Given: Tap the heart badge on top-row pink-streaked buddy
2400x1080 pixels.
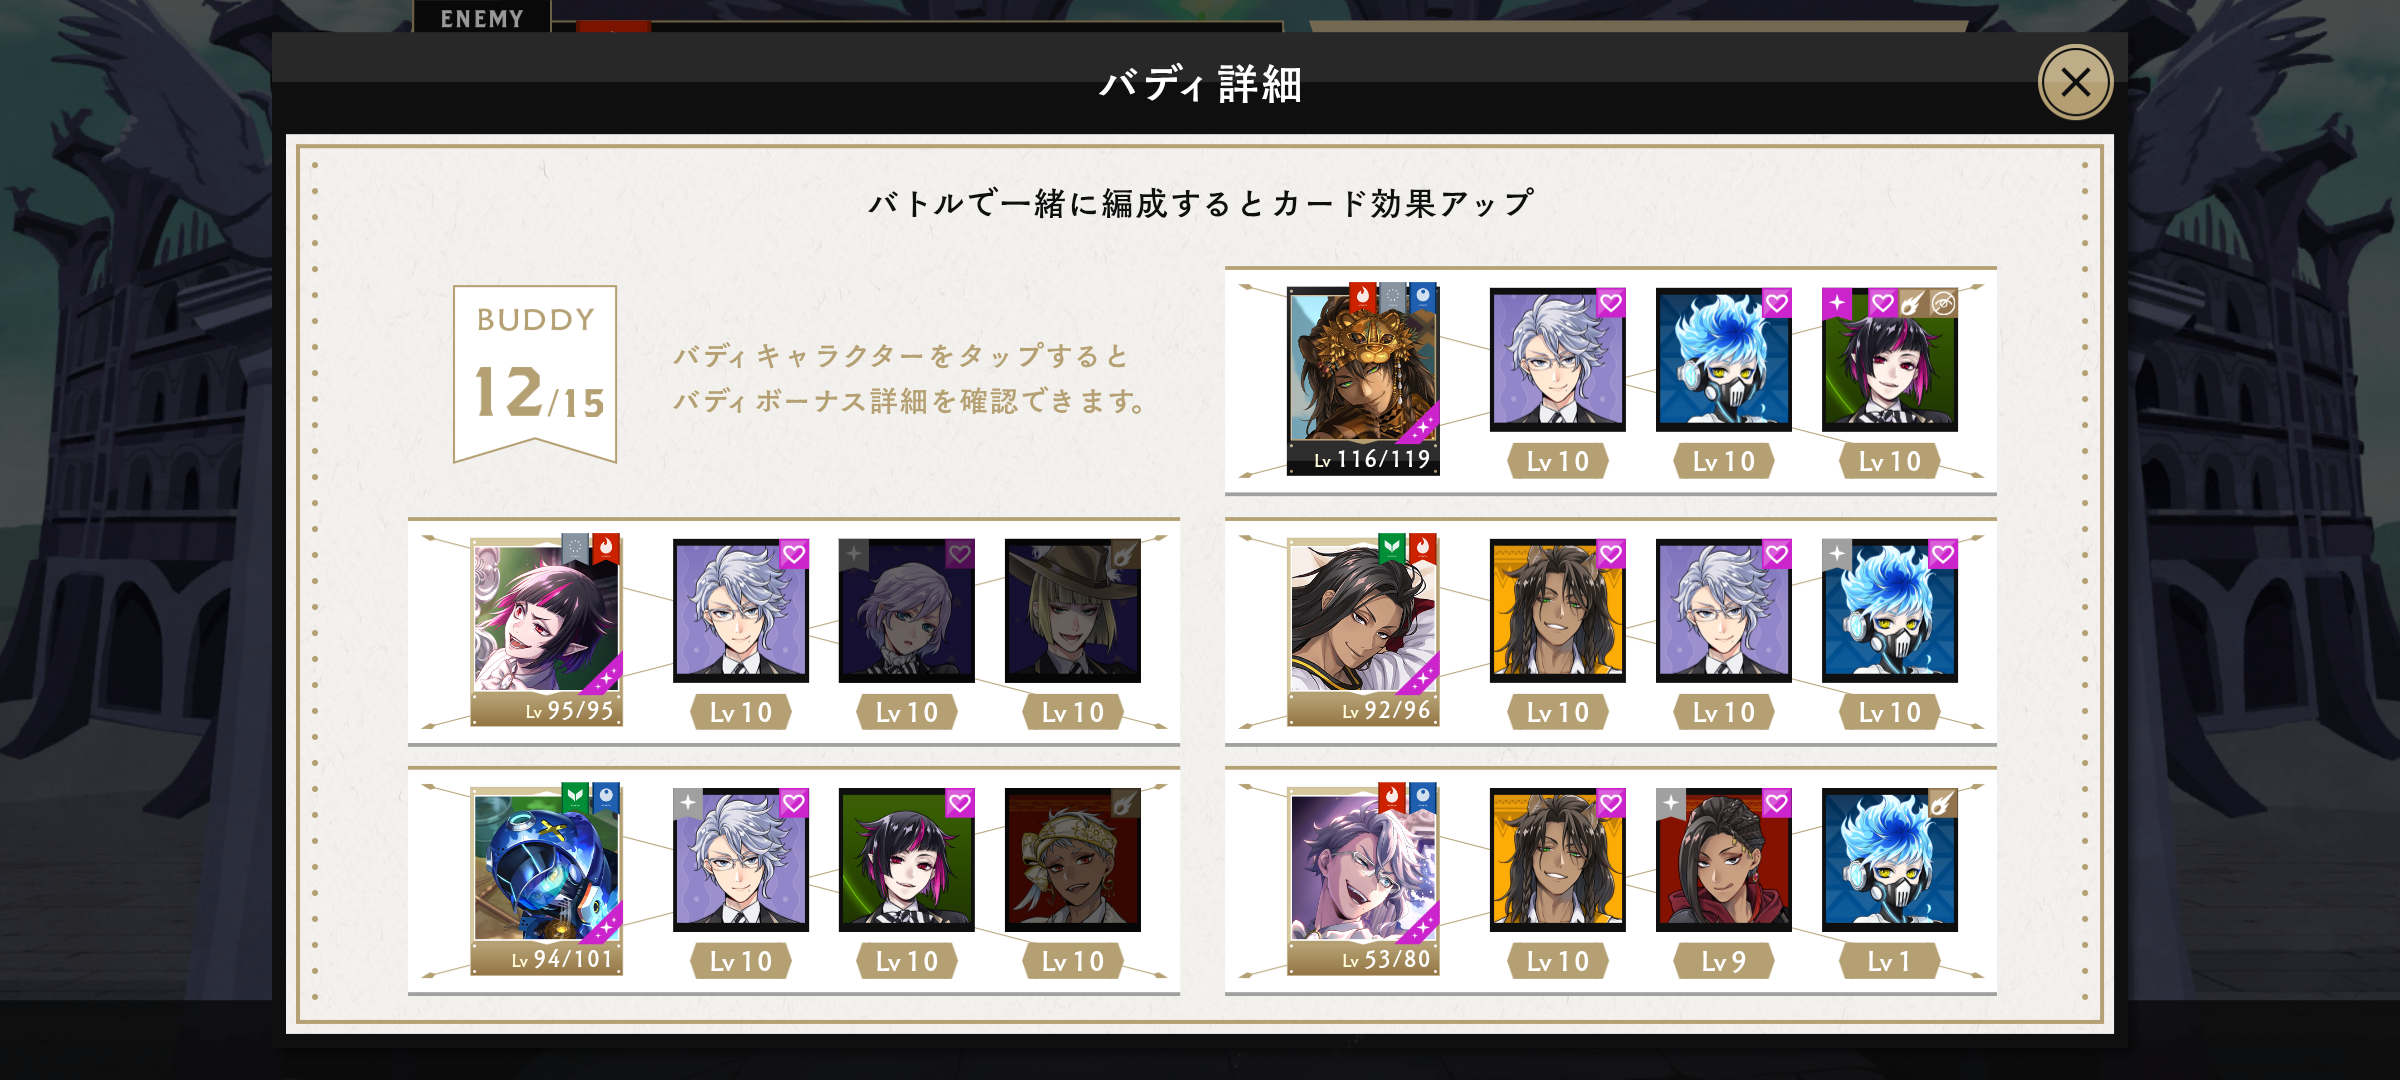Looking at the screenshot, I should [1883, 303].
